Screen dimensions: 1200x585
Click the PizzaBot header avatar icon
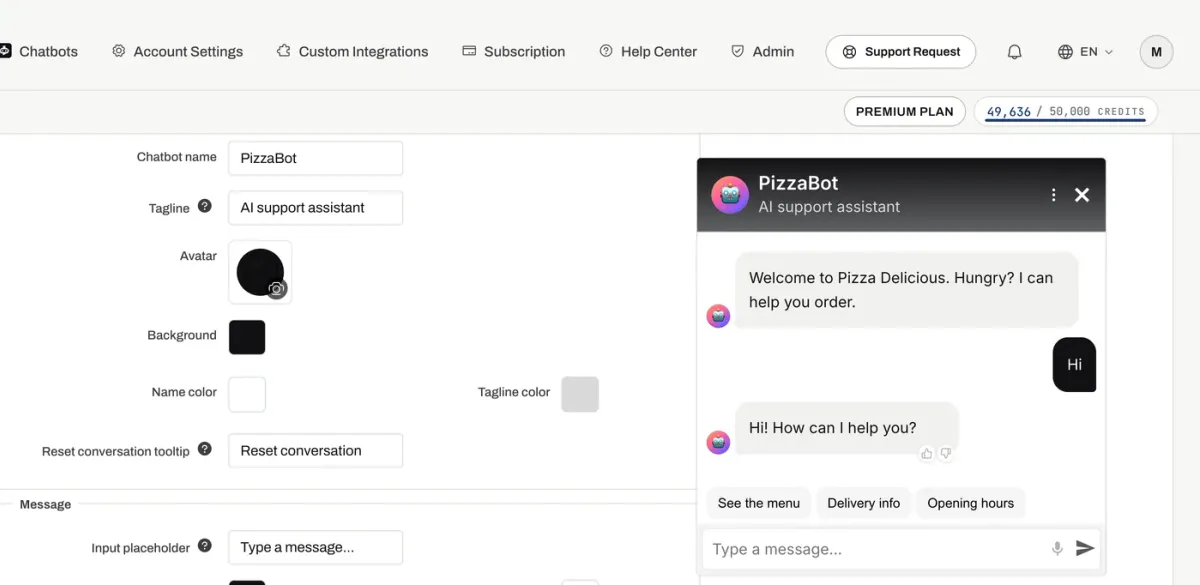click(x=730, y=195)
